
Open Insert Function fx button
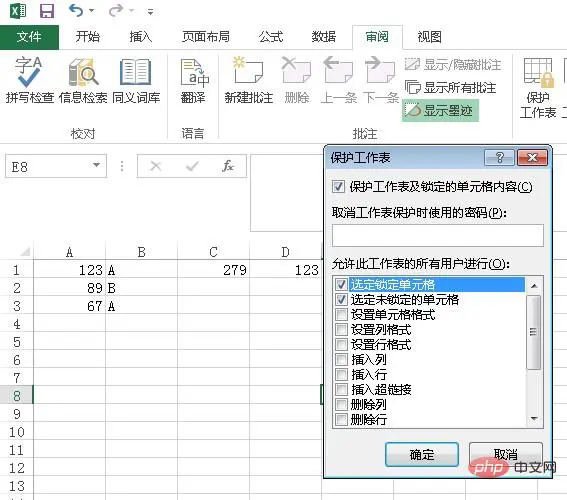pyautogui.click(x=228, y=166)
